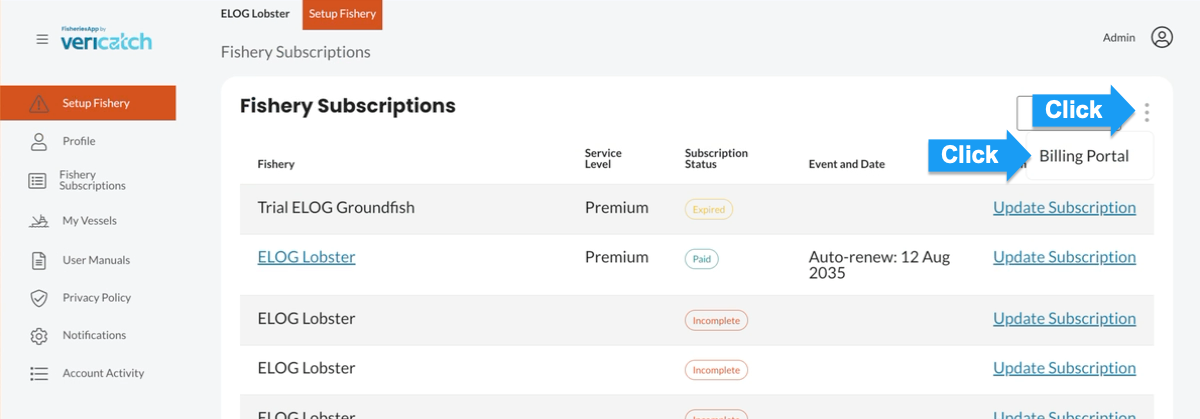Click the Fishery Subscriptions list icon
The height and width of the screenshot is (419, 1200).
(39, 181)
